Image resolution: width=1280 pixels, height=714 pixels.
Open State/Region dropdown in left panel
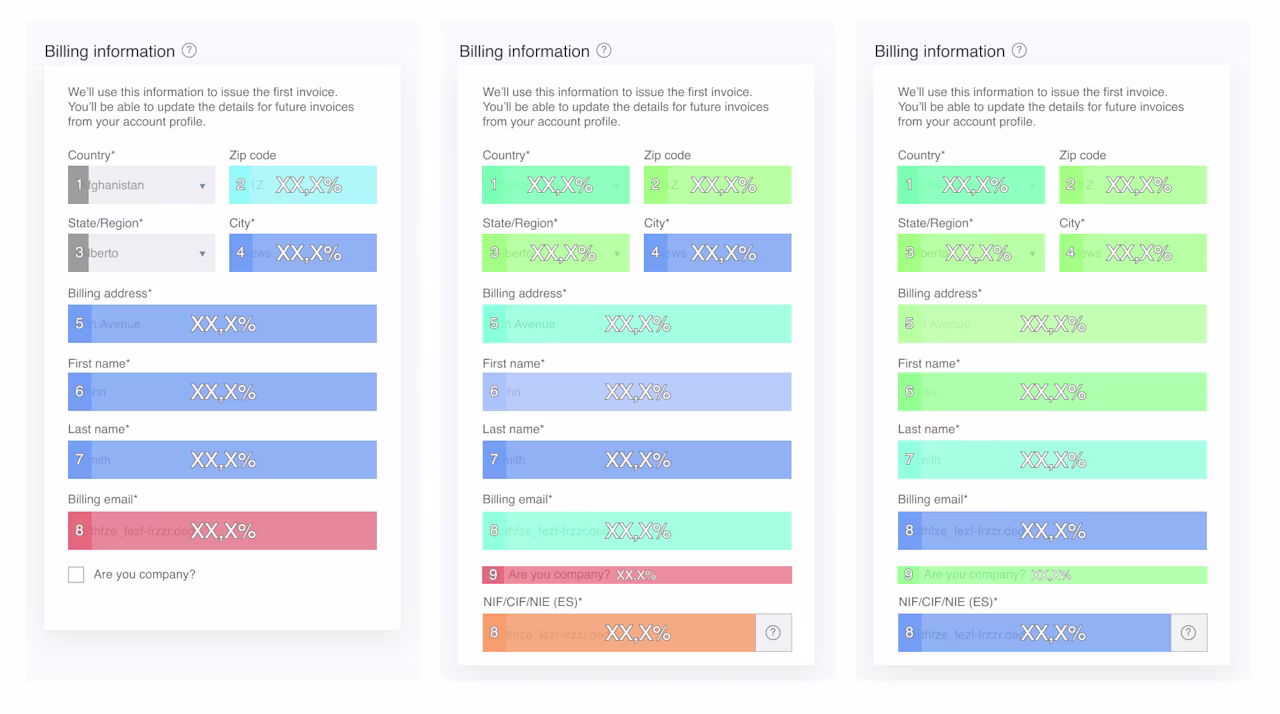[x=141, y=253]
